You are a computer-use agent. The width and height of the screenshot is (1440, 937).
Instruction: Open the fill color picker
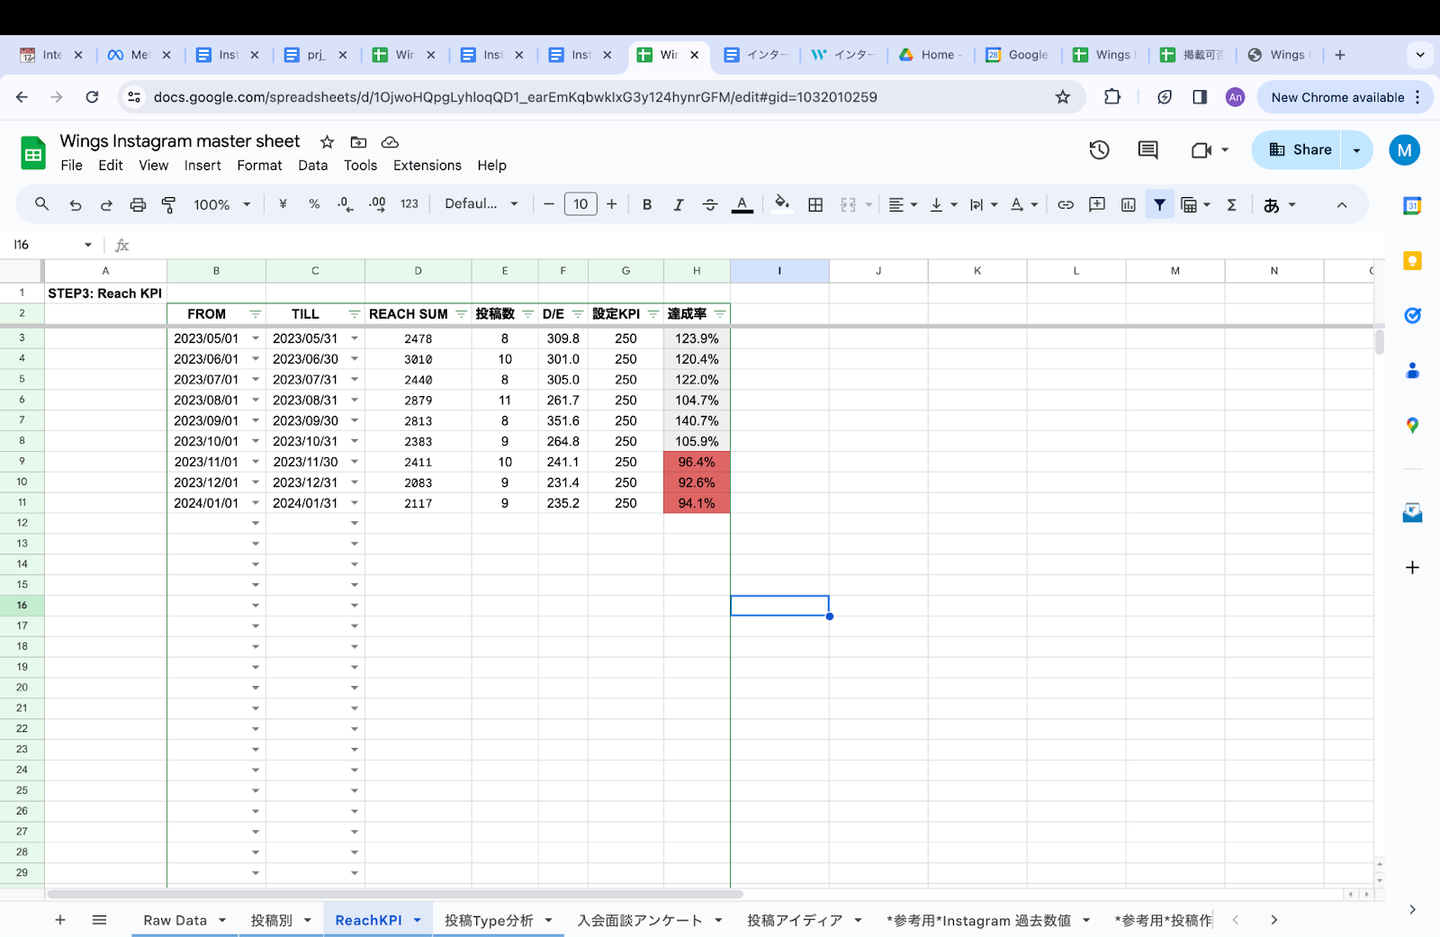coord(782,204)
